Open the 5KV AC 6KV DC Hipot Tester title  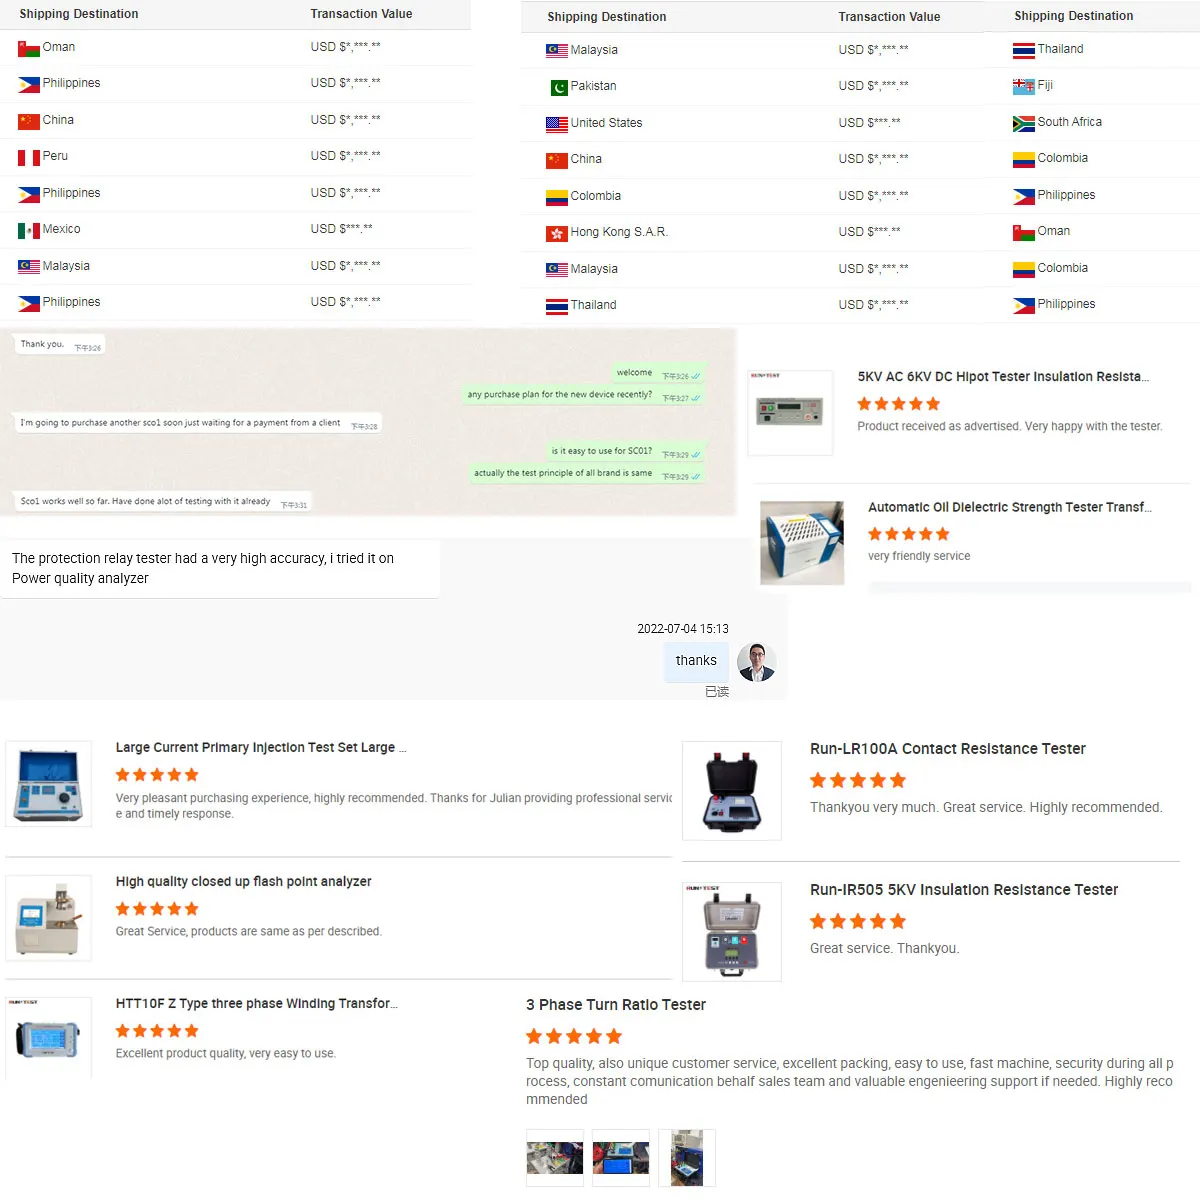(x=1003, y=377)
